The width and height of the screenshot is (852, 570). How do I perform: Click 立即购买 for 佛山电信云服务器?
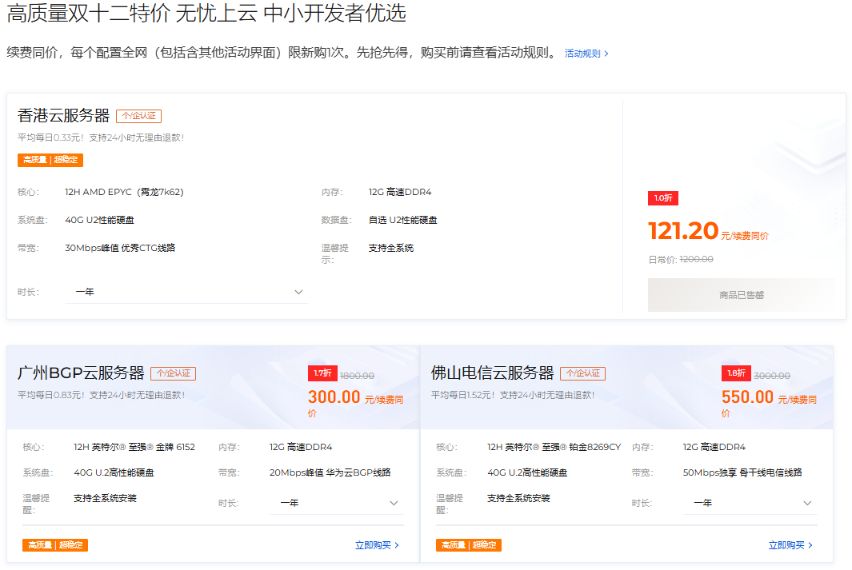pos(790,545)
